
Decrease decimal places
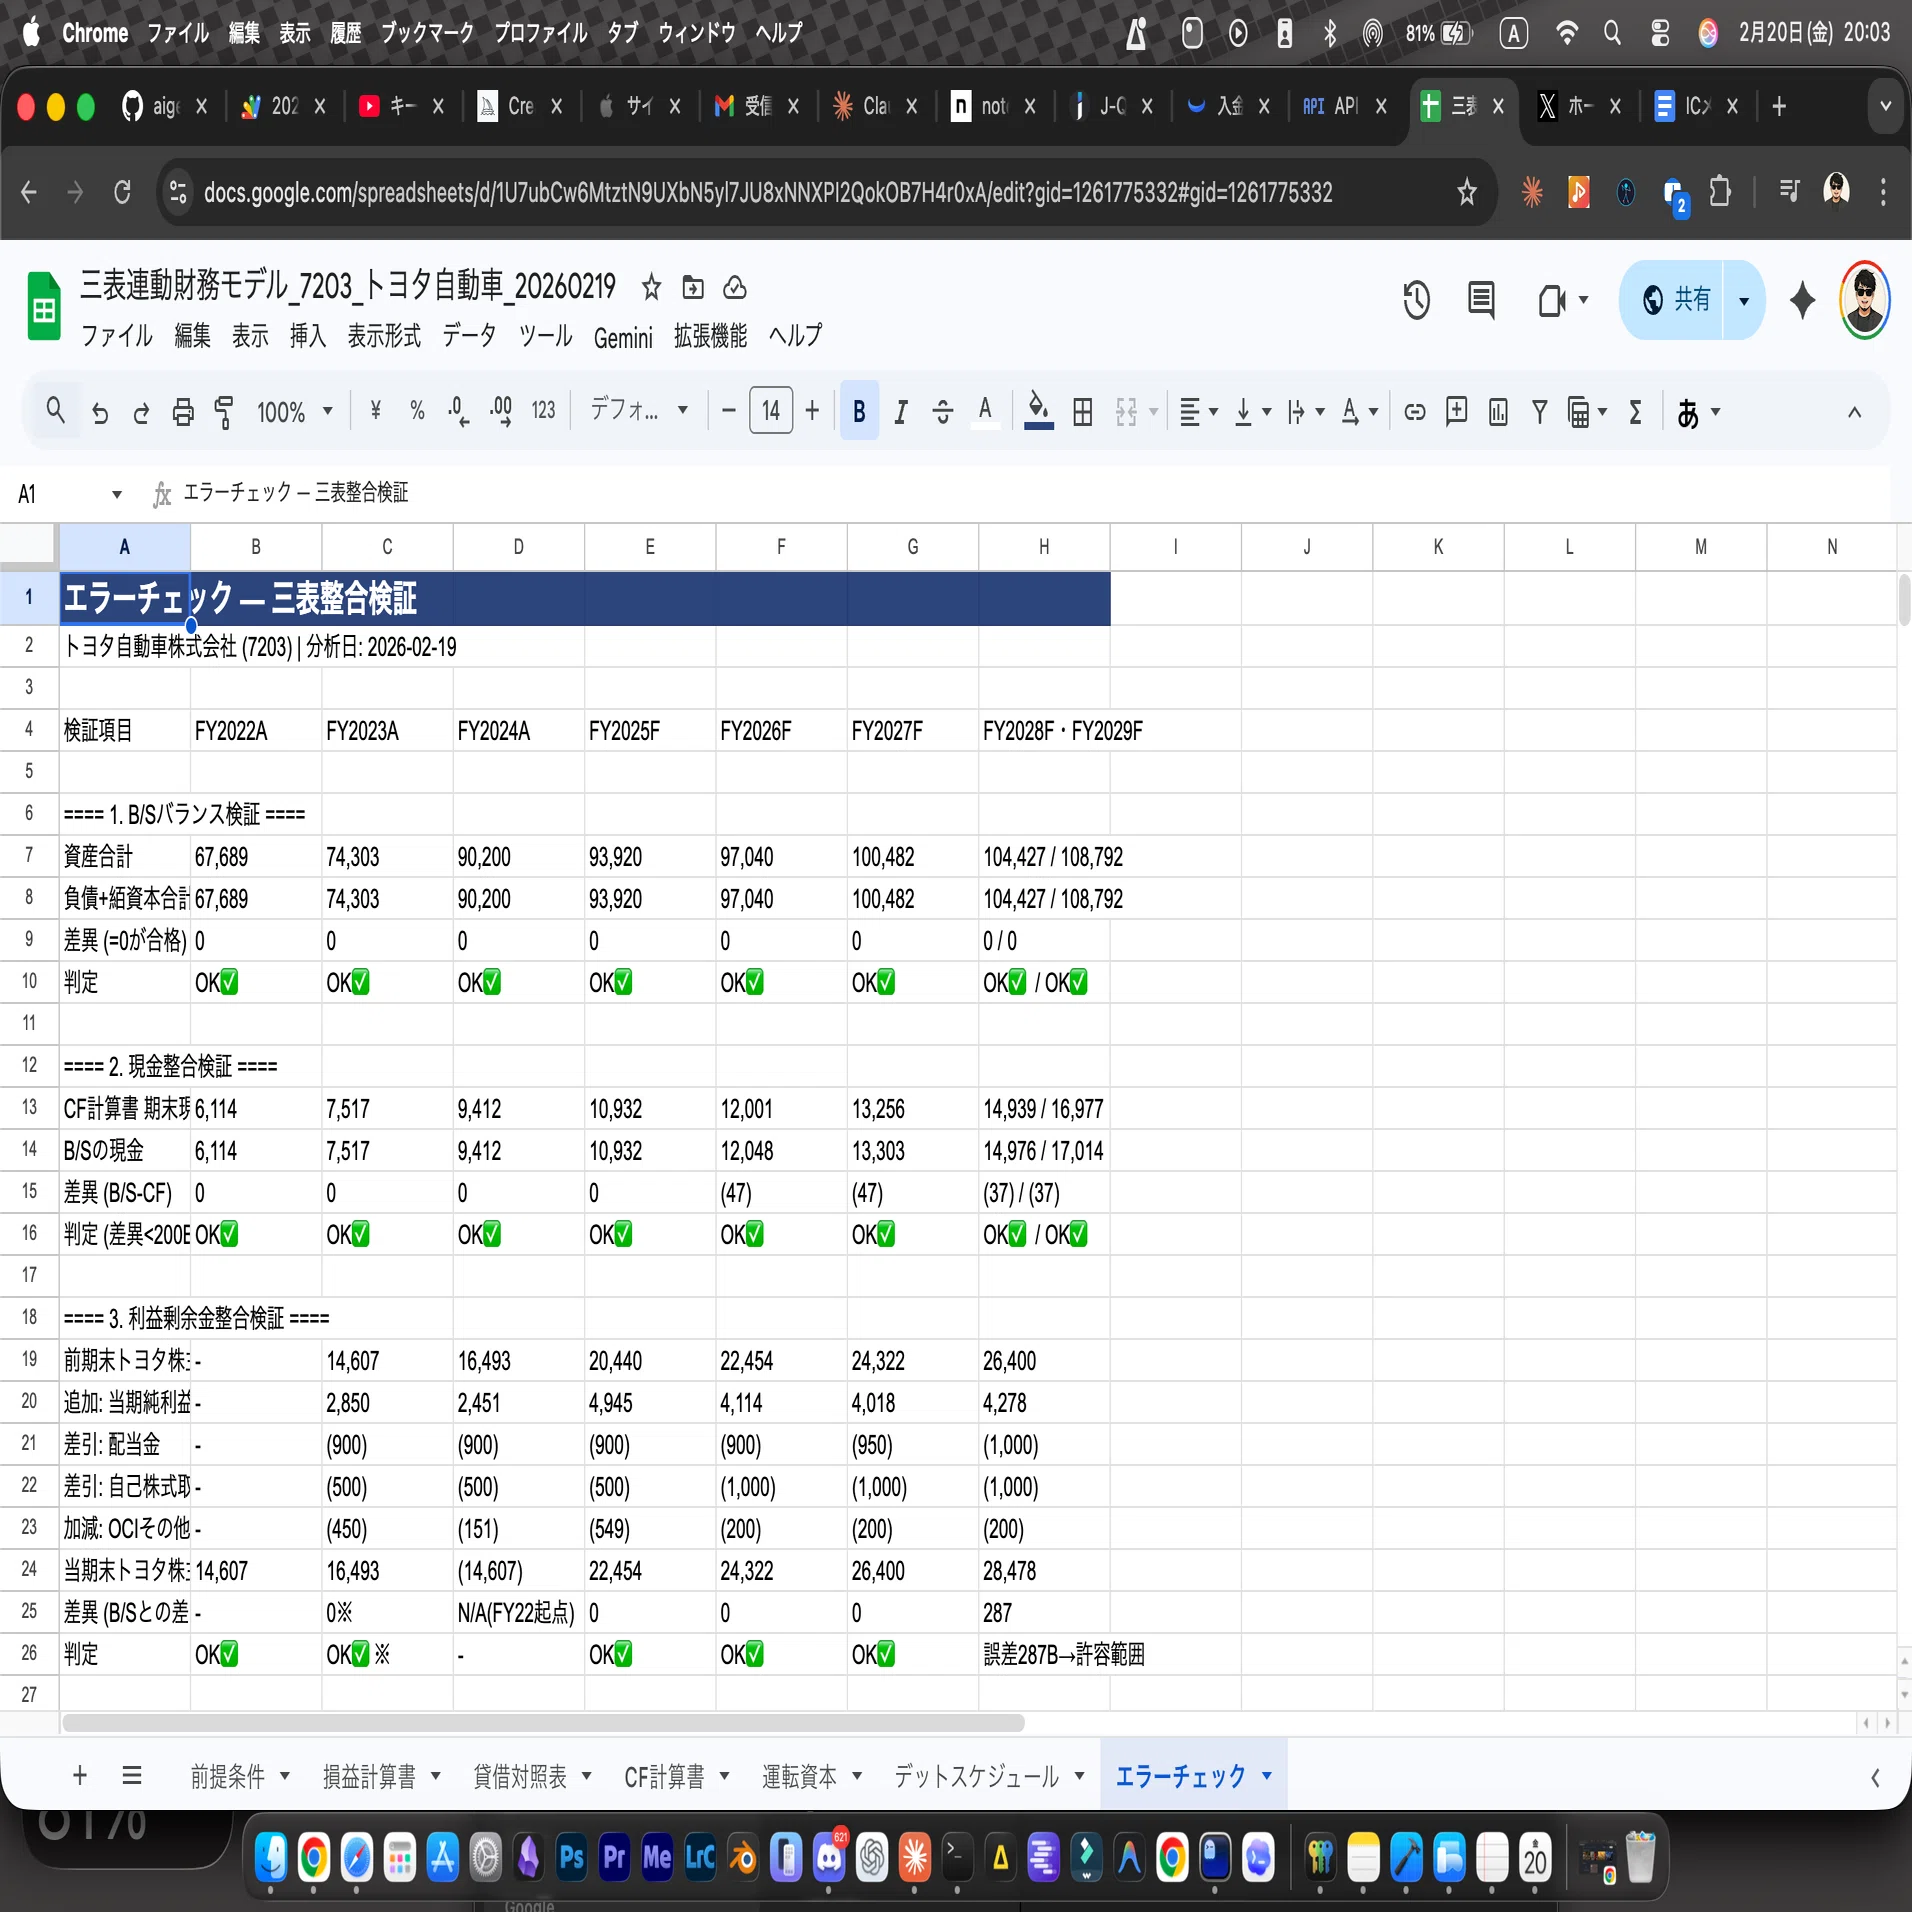[459, 411]
